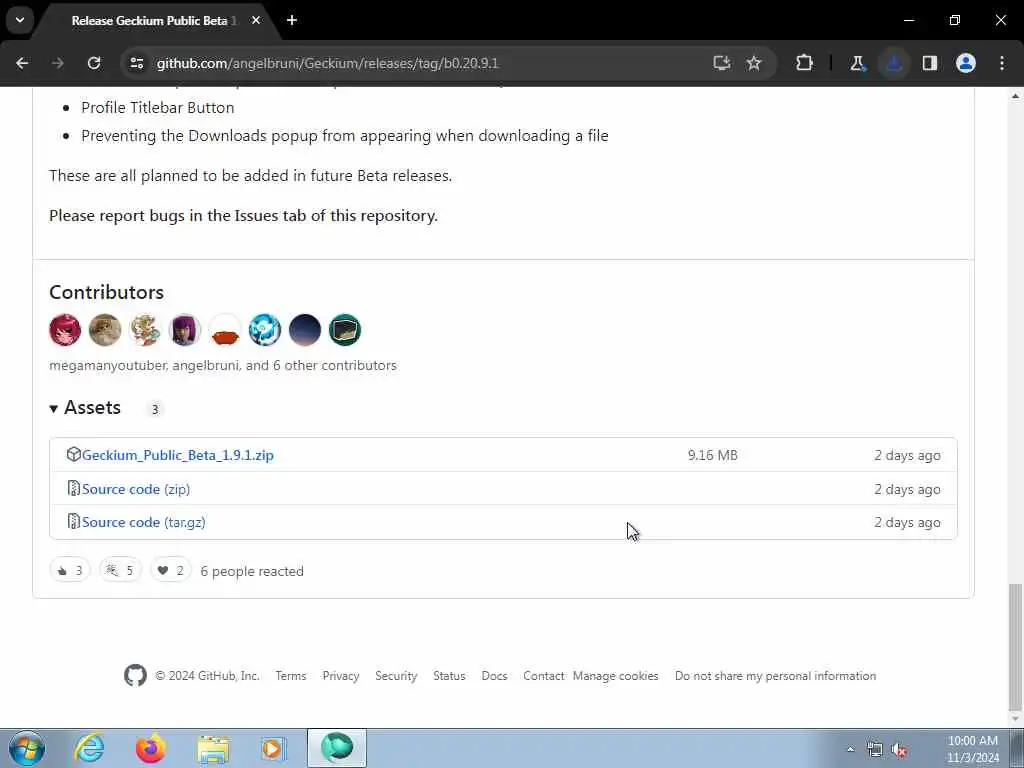1024x768 pixels.
Task: Open the Windows Start button
Action: (x=27, y=748)
